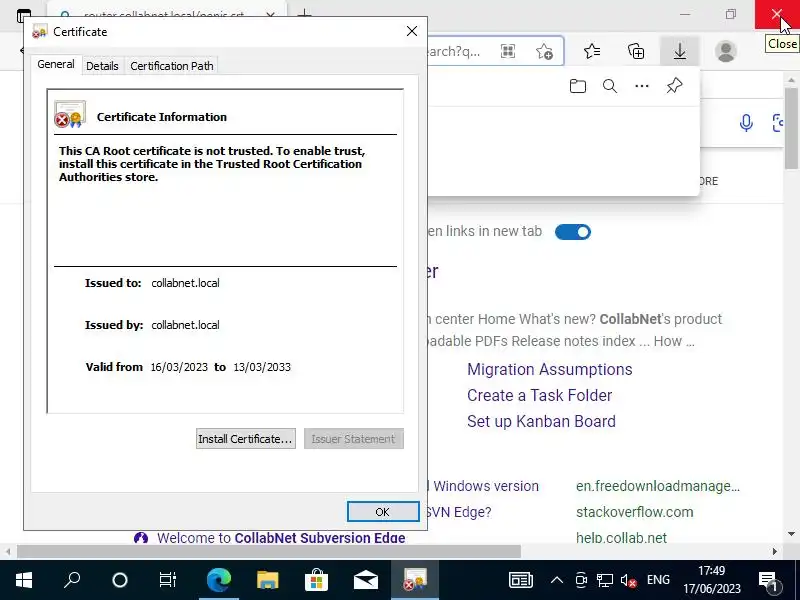Click the vertical scrollbar down arrow
The height and width of the screenshot is (600, 800).
(791, 534)
